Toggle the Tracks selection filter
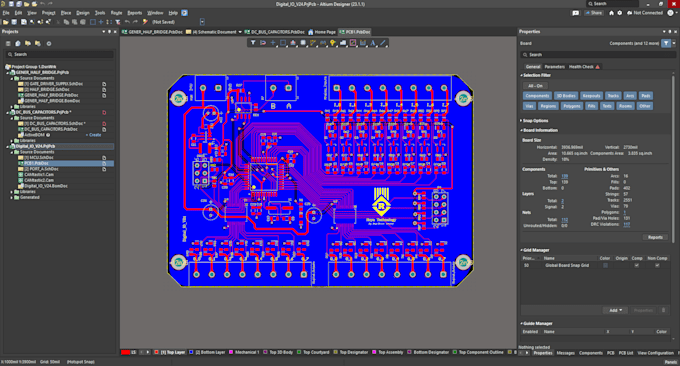 point(613,96)
